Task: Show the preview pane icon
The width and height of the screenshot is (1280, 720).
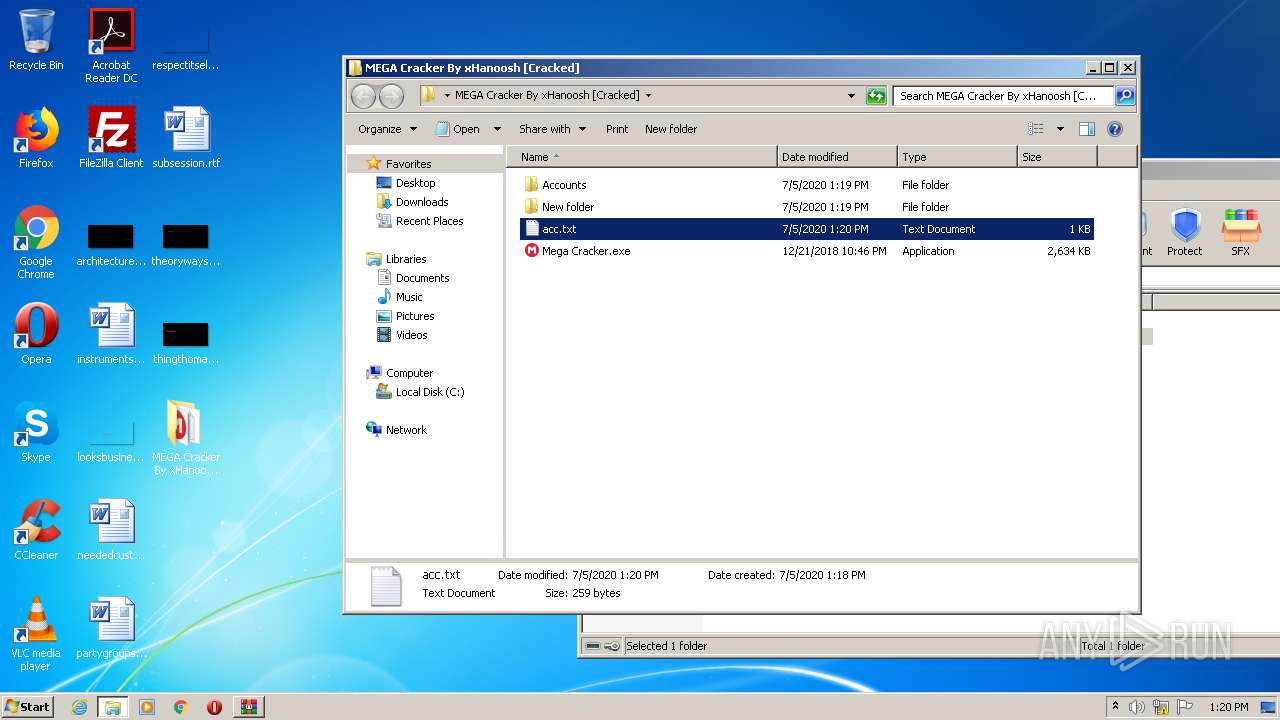Action: click(x=1087, y=129)
